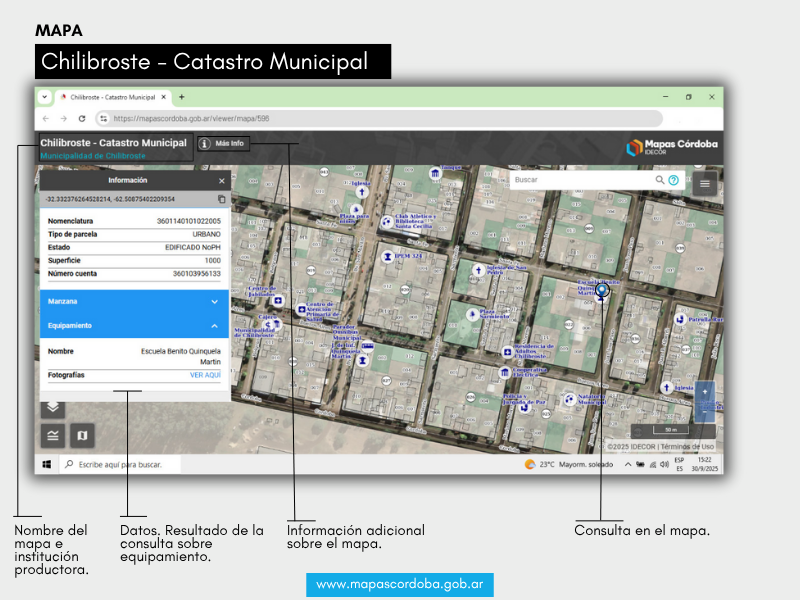This screenshot has height=600, width=800.
Task: Open the legend icon above the taskbar
Action: click(52, 435)
